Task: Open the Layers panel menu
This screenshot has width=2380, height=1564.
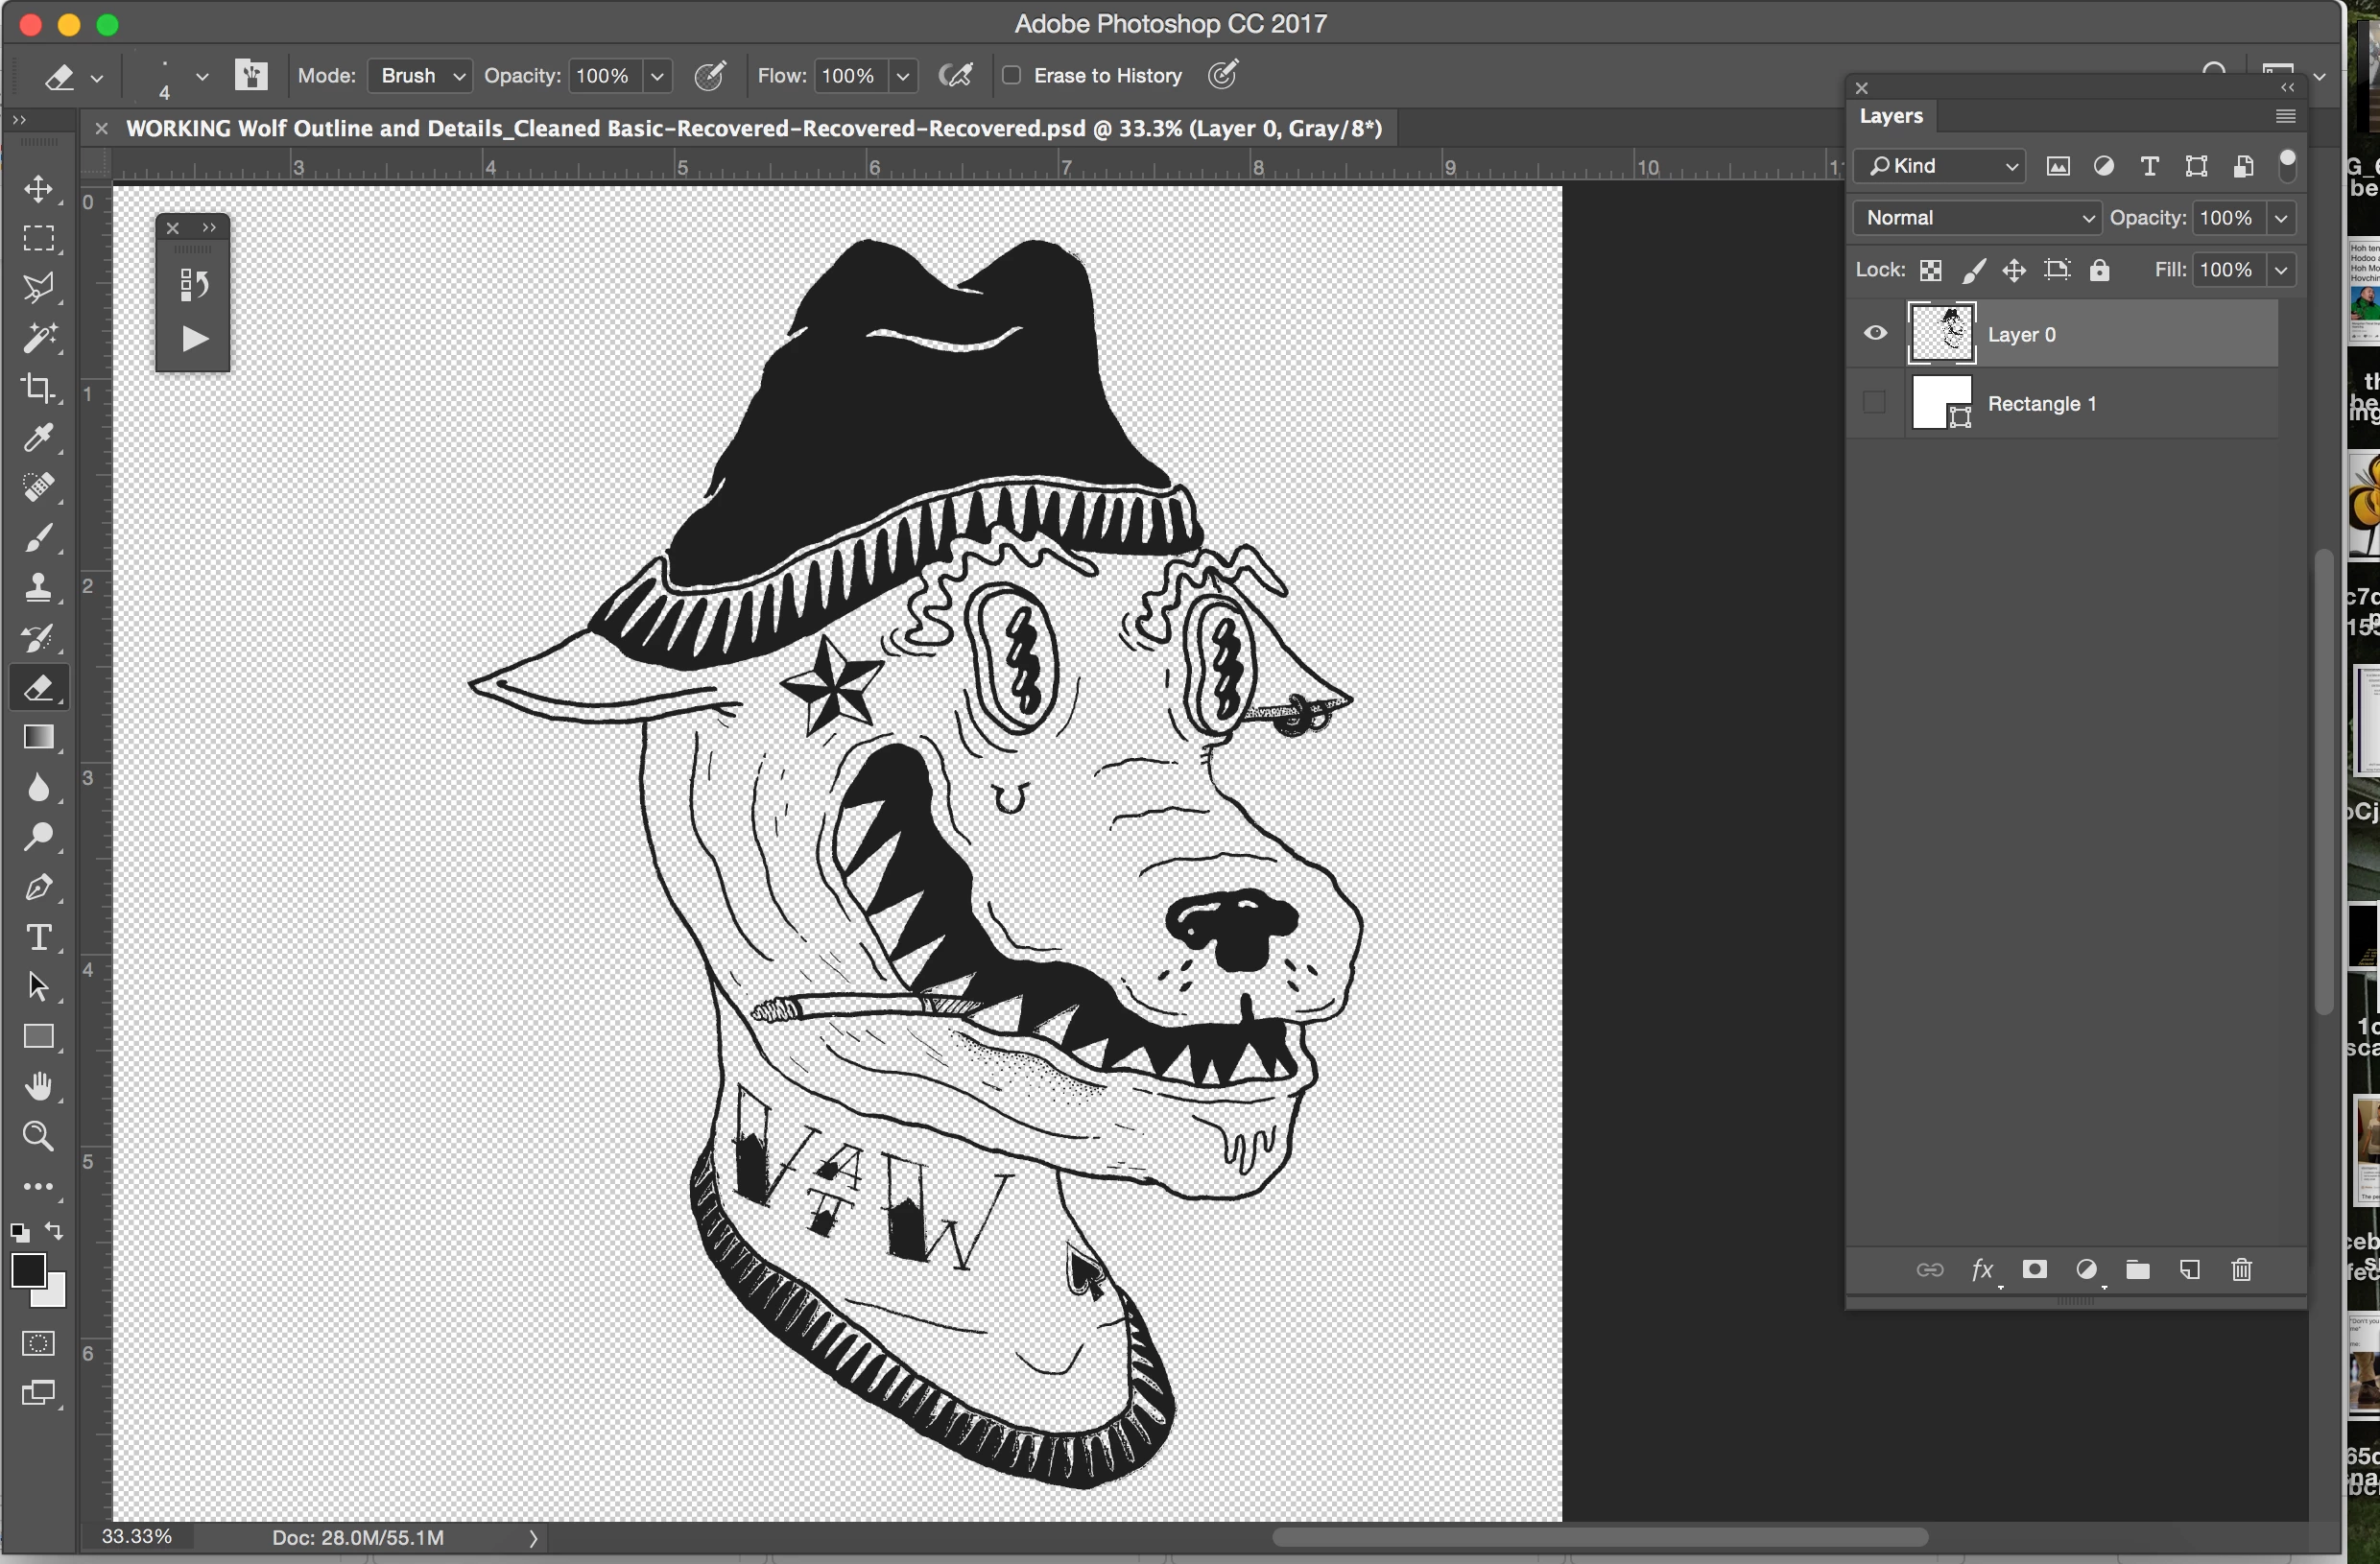Action: (x=2285, y=117)
